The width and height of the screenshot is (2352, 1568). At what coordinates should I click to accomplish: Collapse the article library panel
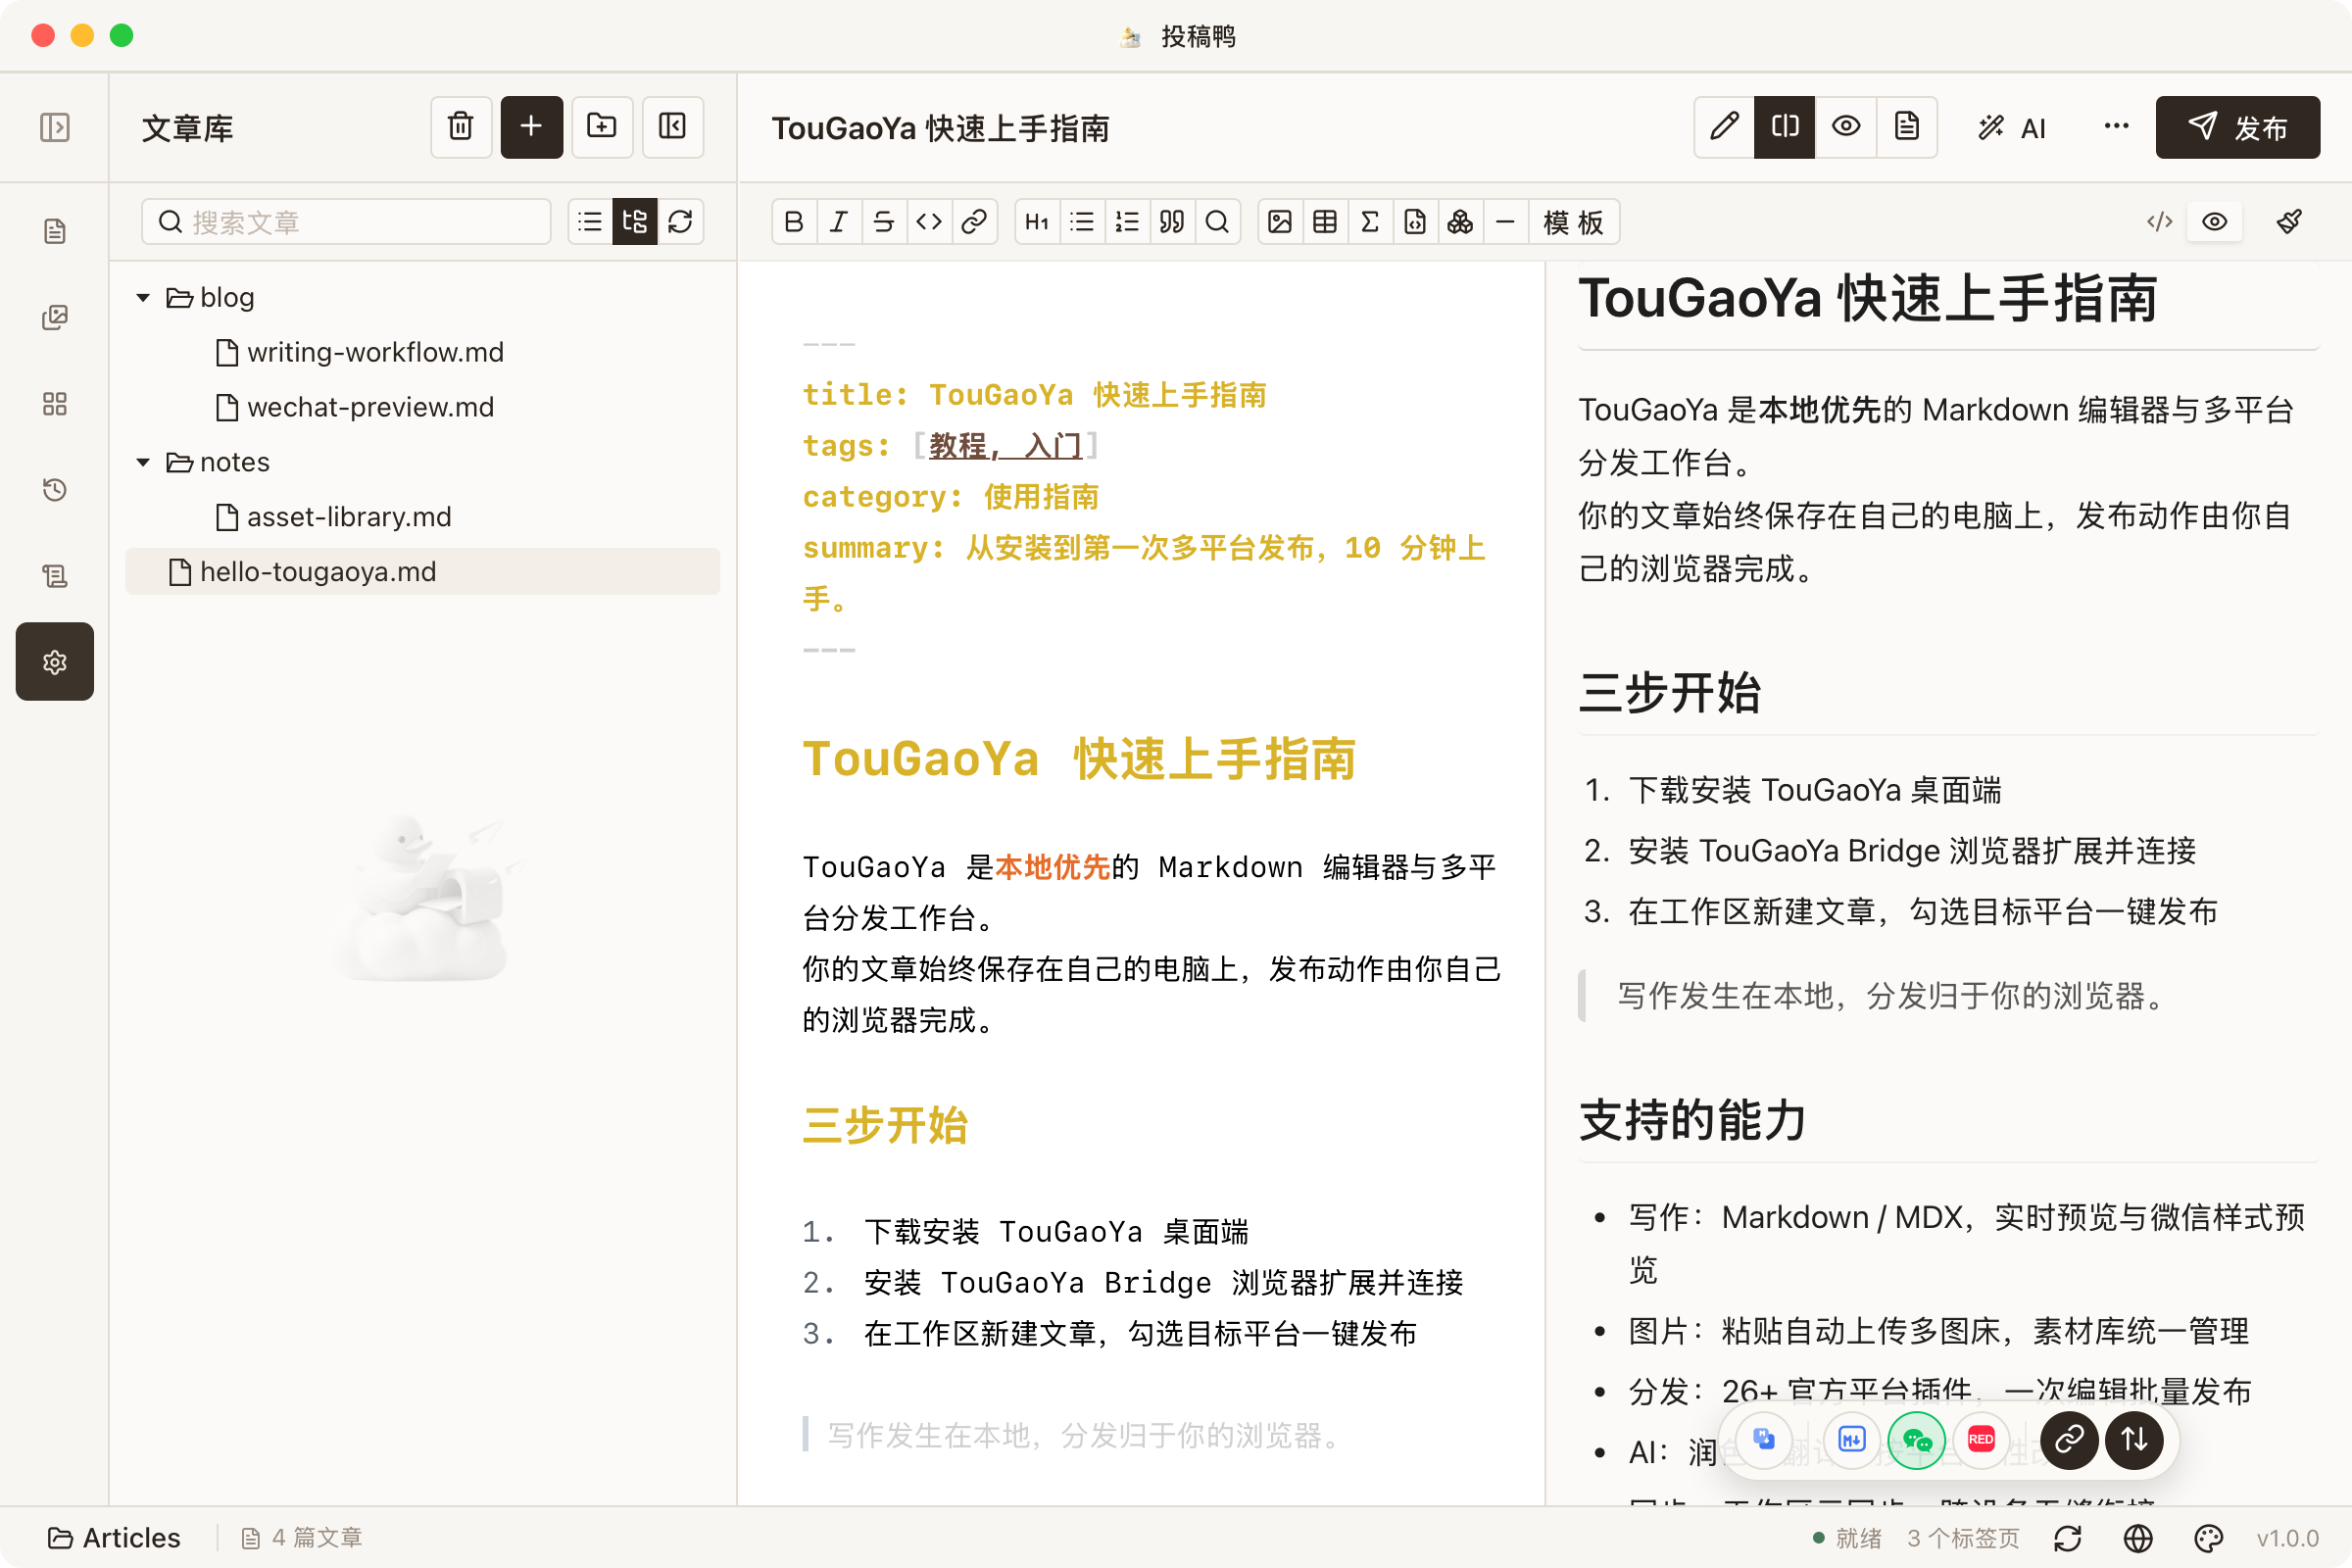tap(673, 127)
